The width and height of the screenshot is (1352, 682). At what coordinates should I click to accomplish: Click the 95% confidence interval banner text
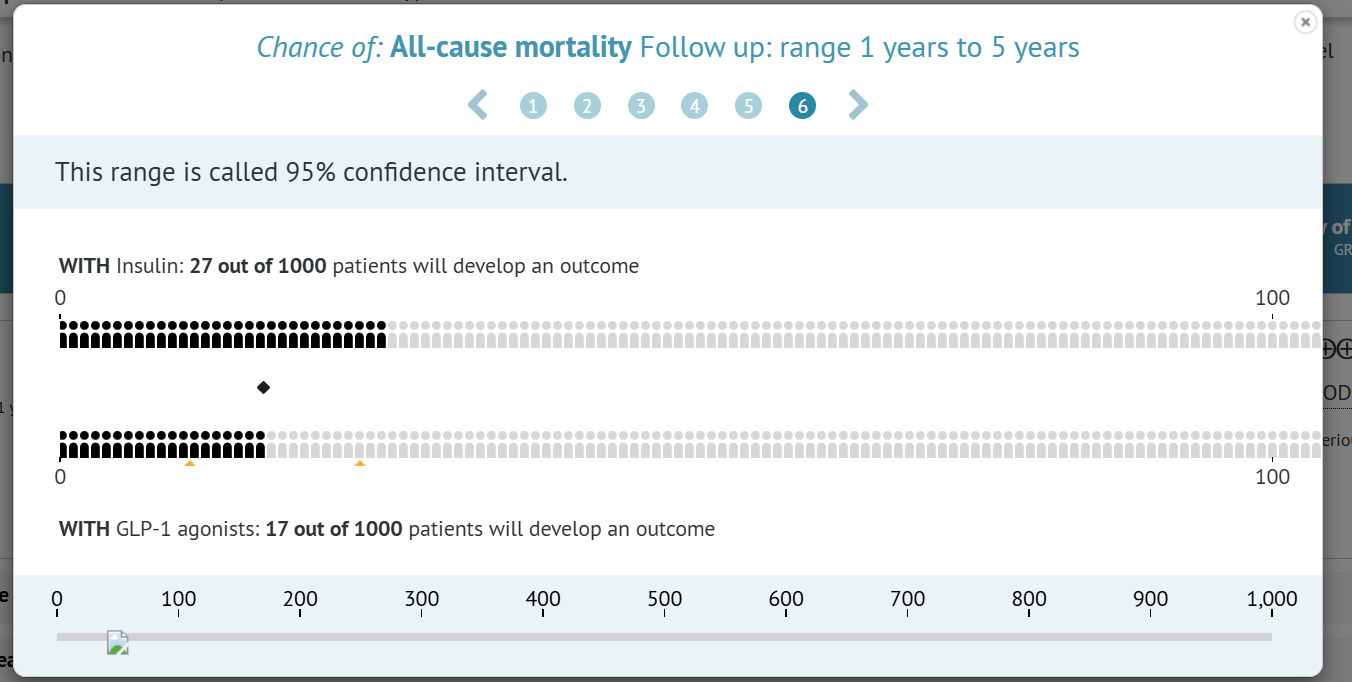pos(311,172)
